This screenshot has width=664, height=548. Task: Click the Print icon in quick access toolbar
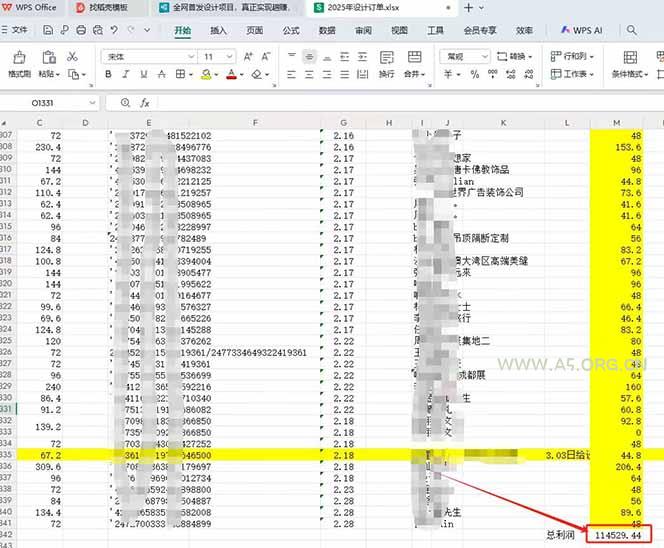pyautogui.click(x=80, y=31)
